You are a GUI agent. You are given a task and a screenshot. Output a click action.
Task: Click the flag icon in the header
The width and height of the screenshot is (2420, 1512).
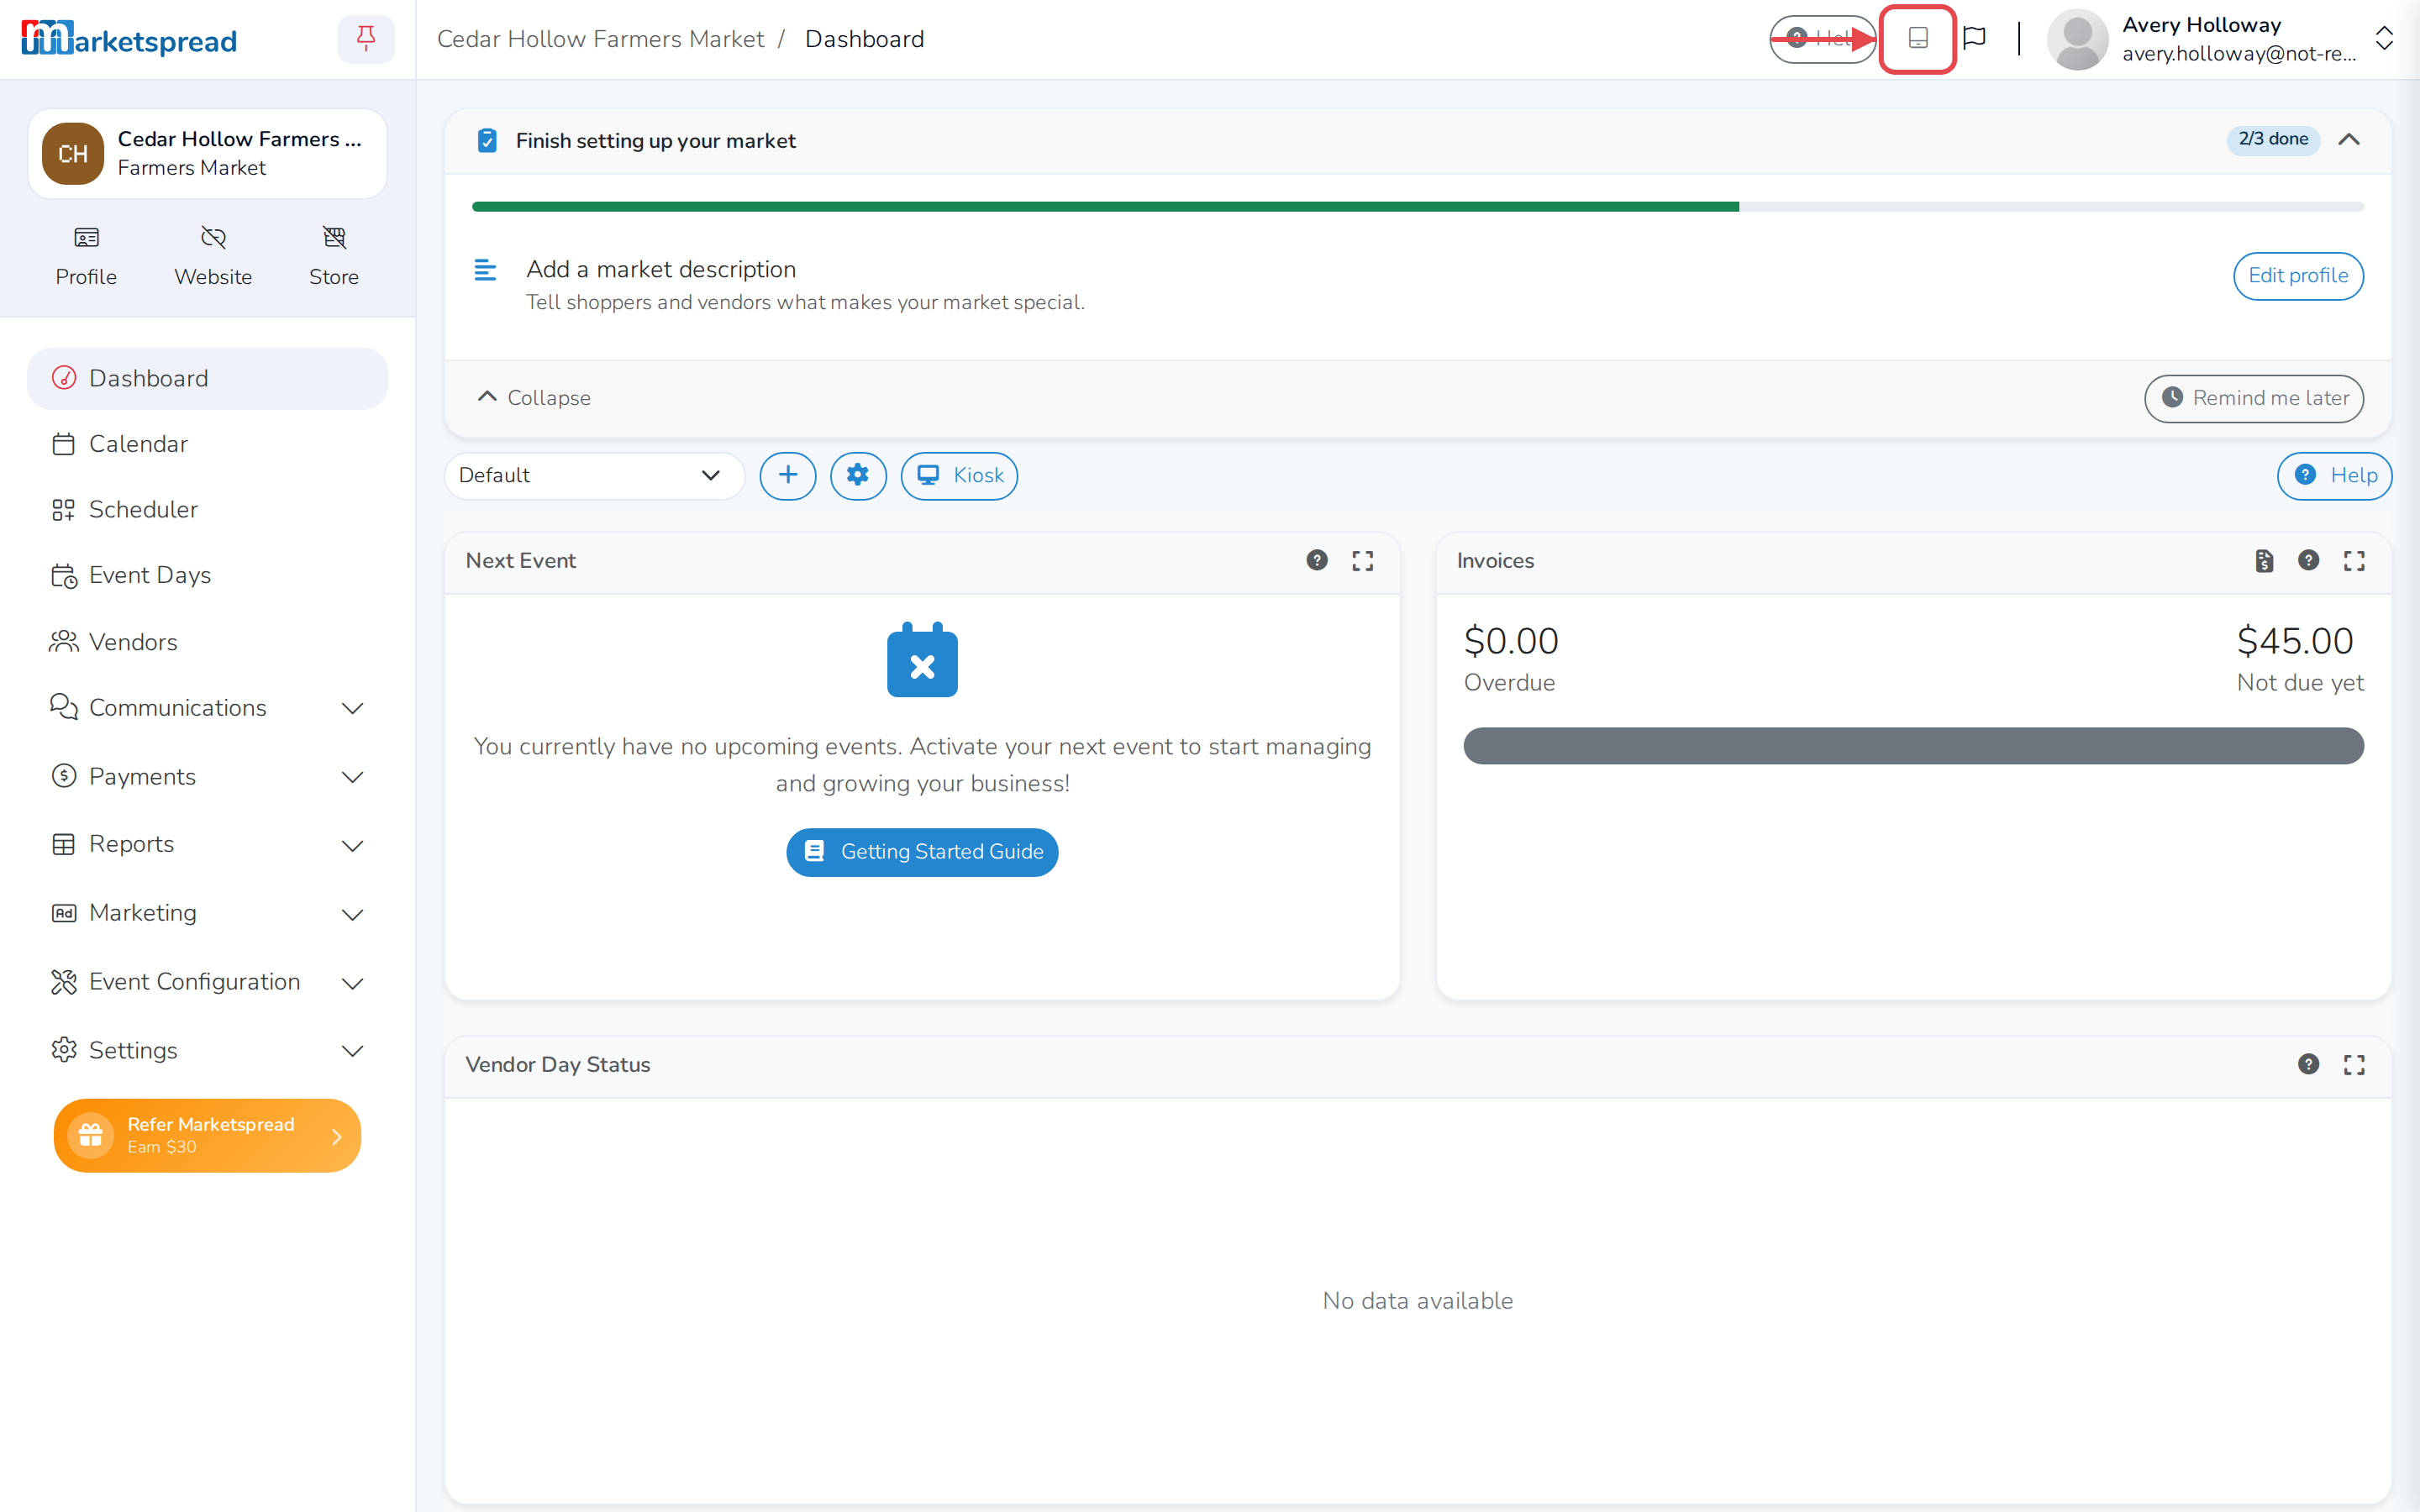coord(1974,38)
